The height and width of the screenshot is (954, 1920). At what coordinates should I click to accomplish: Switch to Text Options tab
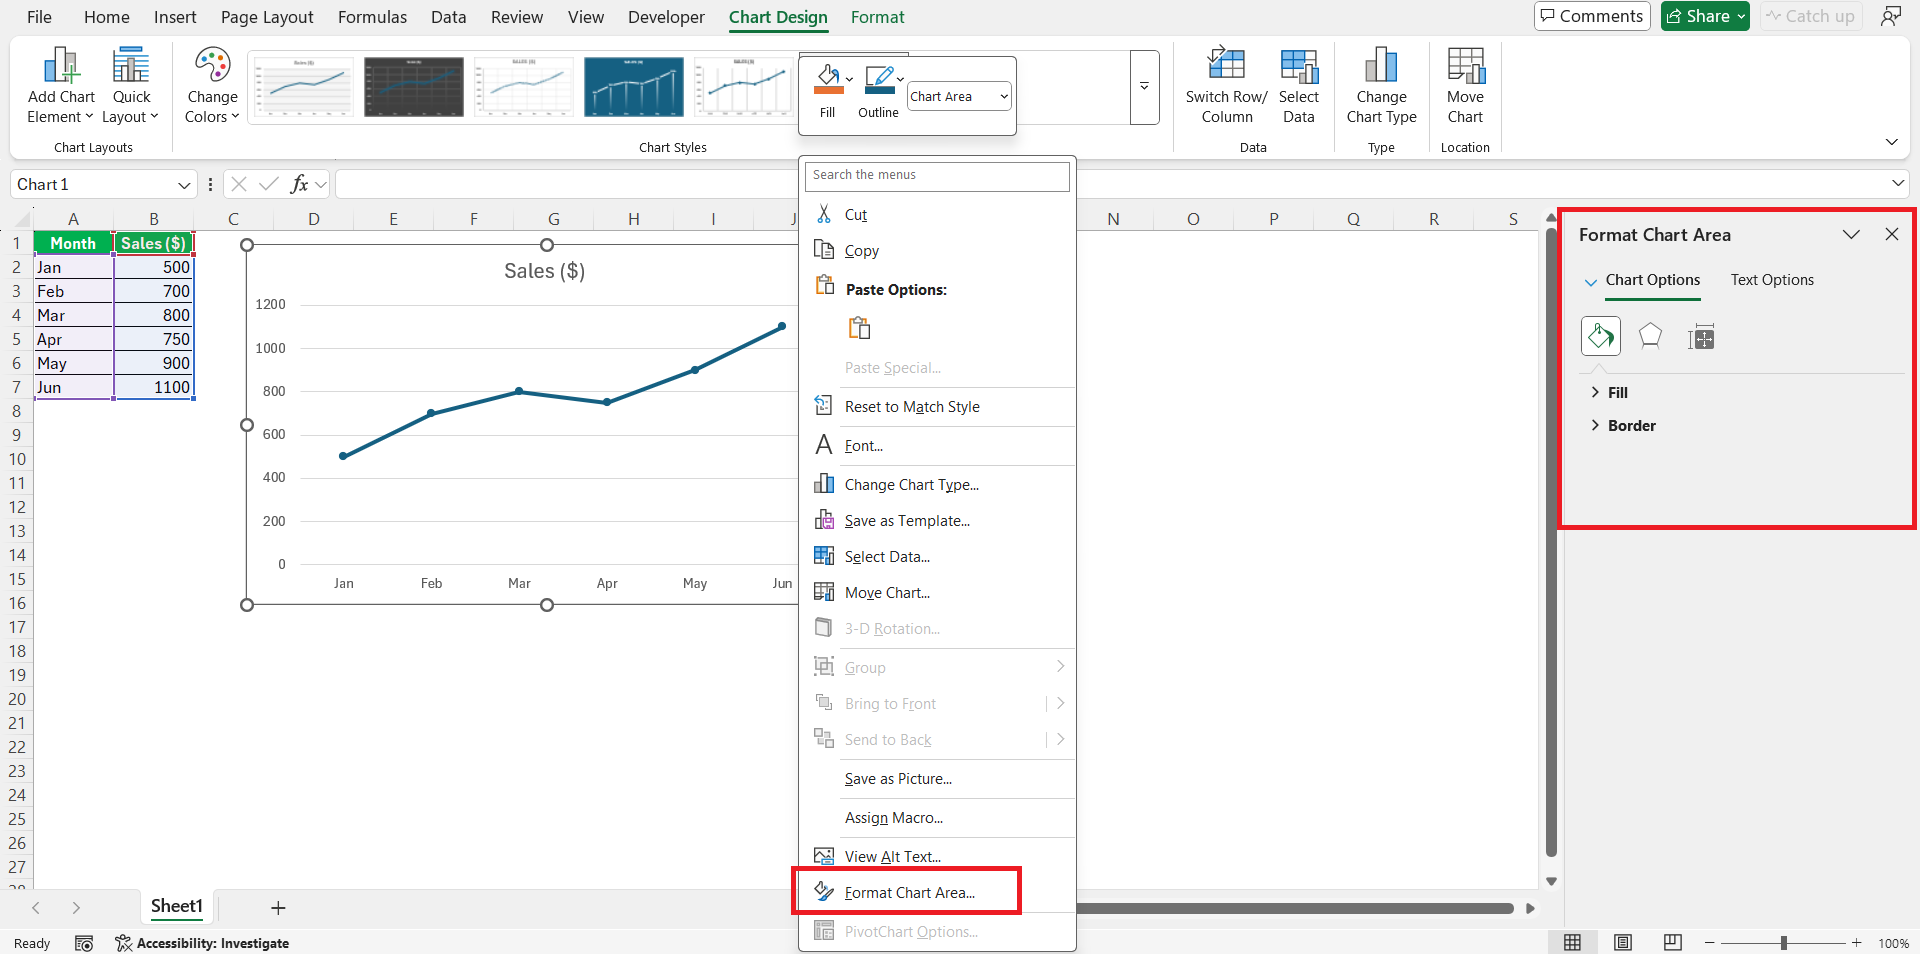tap(1772, 280)
